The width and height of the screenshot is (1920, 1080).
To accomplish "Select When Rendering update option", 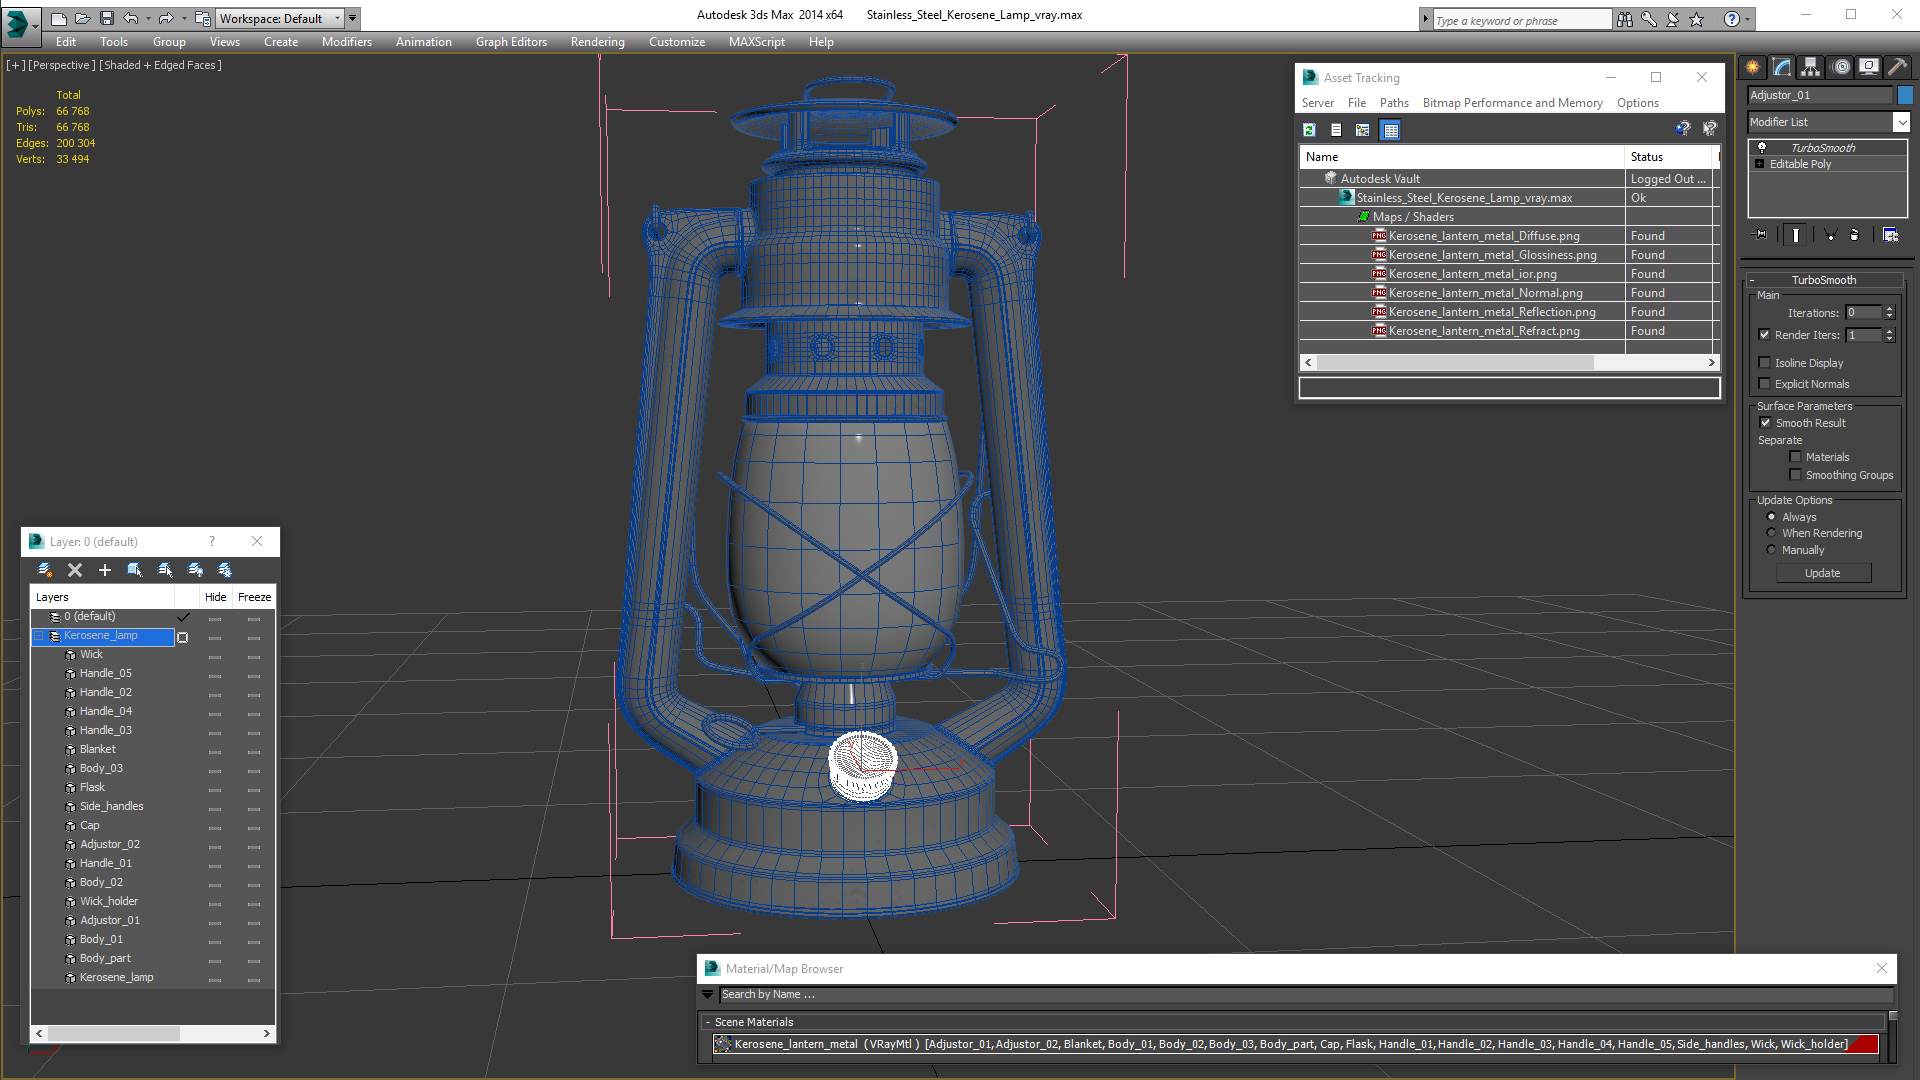I will (1771, 533).
